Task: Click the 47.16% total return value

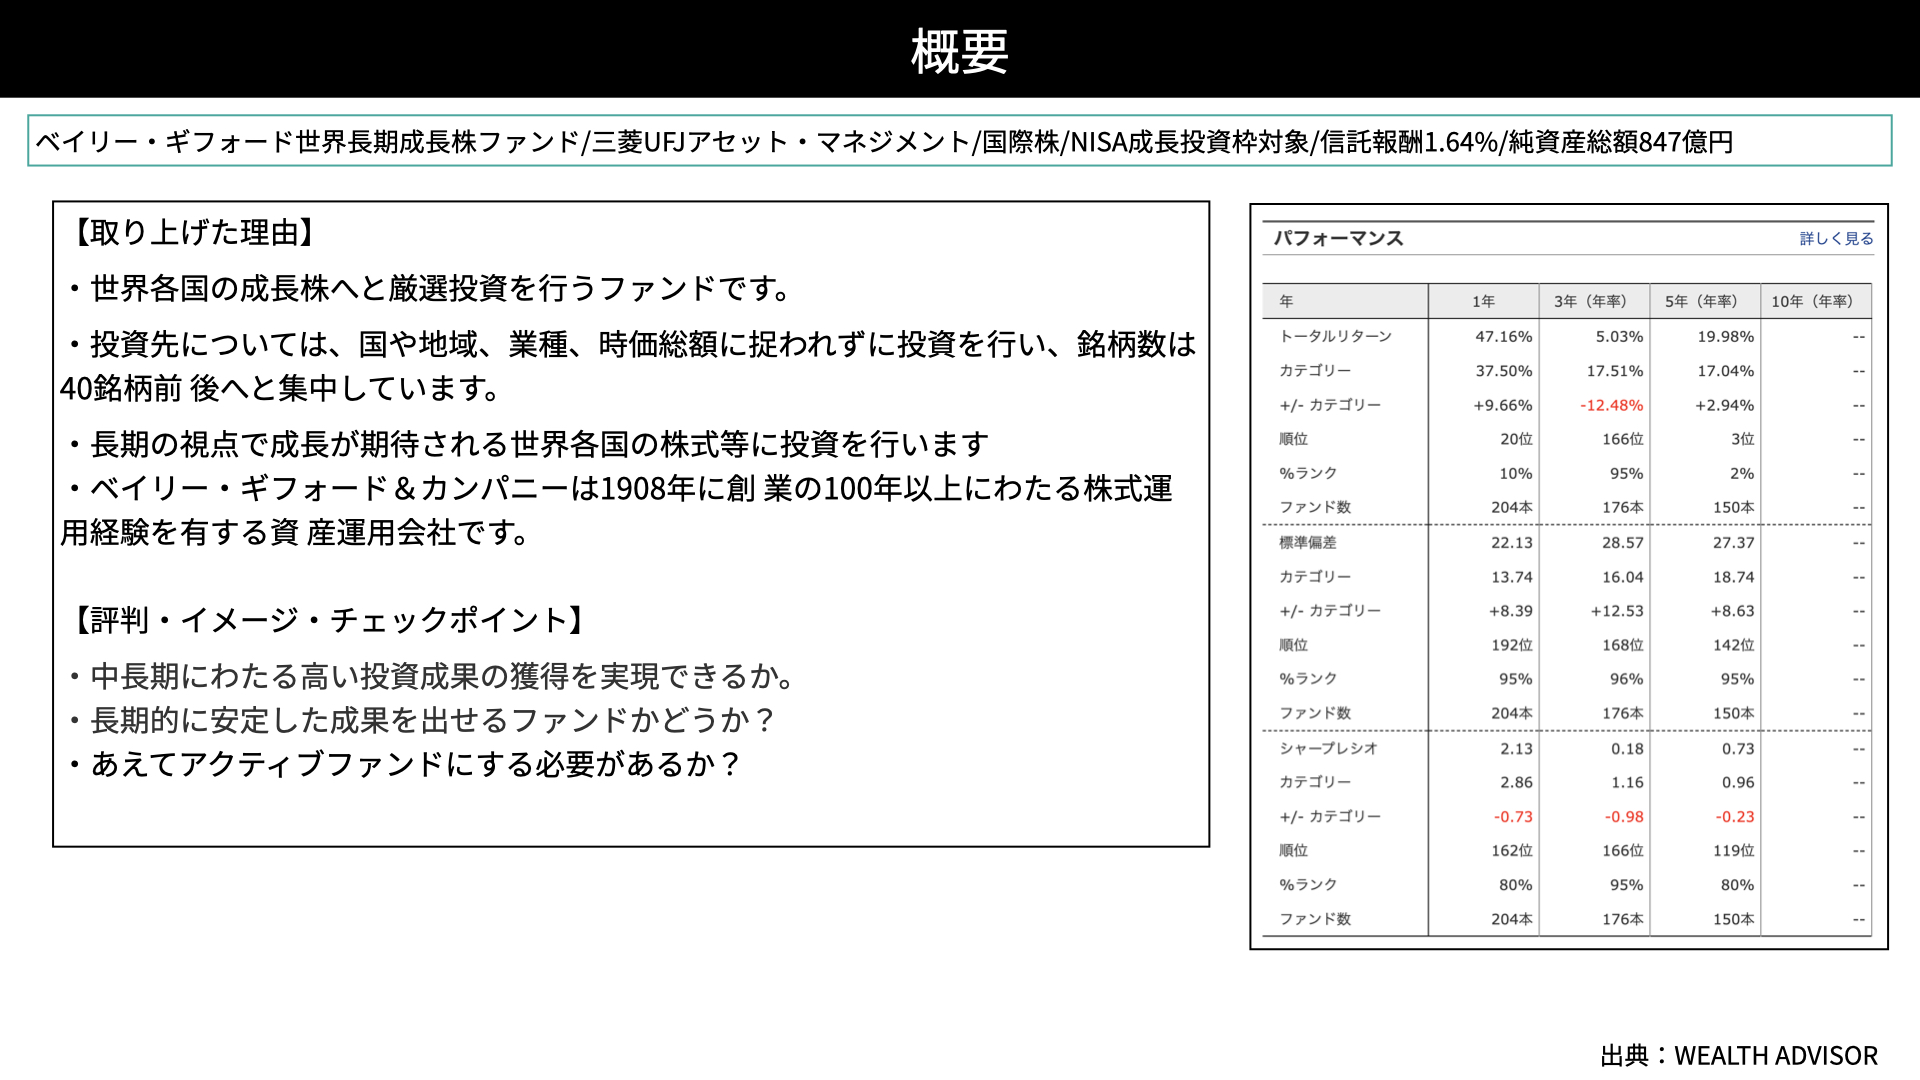Action: pyautogui.click(x=1503, y=337)
